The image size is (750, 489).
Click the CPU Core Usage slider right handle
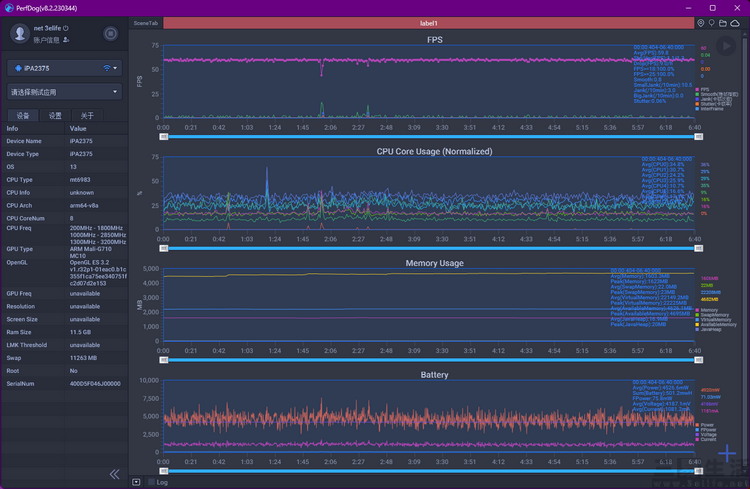point(699,248)
